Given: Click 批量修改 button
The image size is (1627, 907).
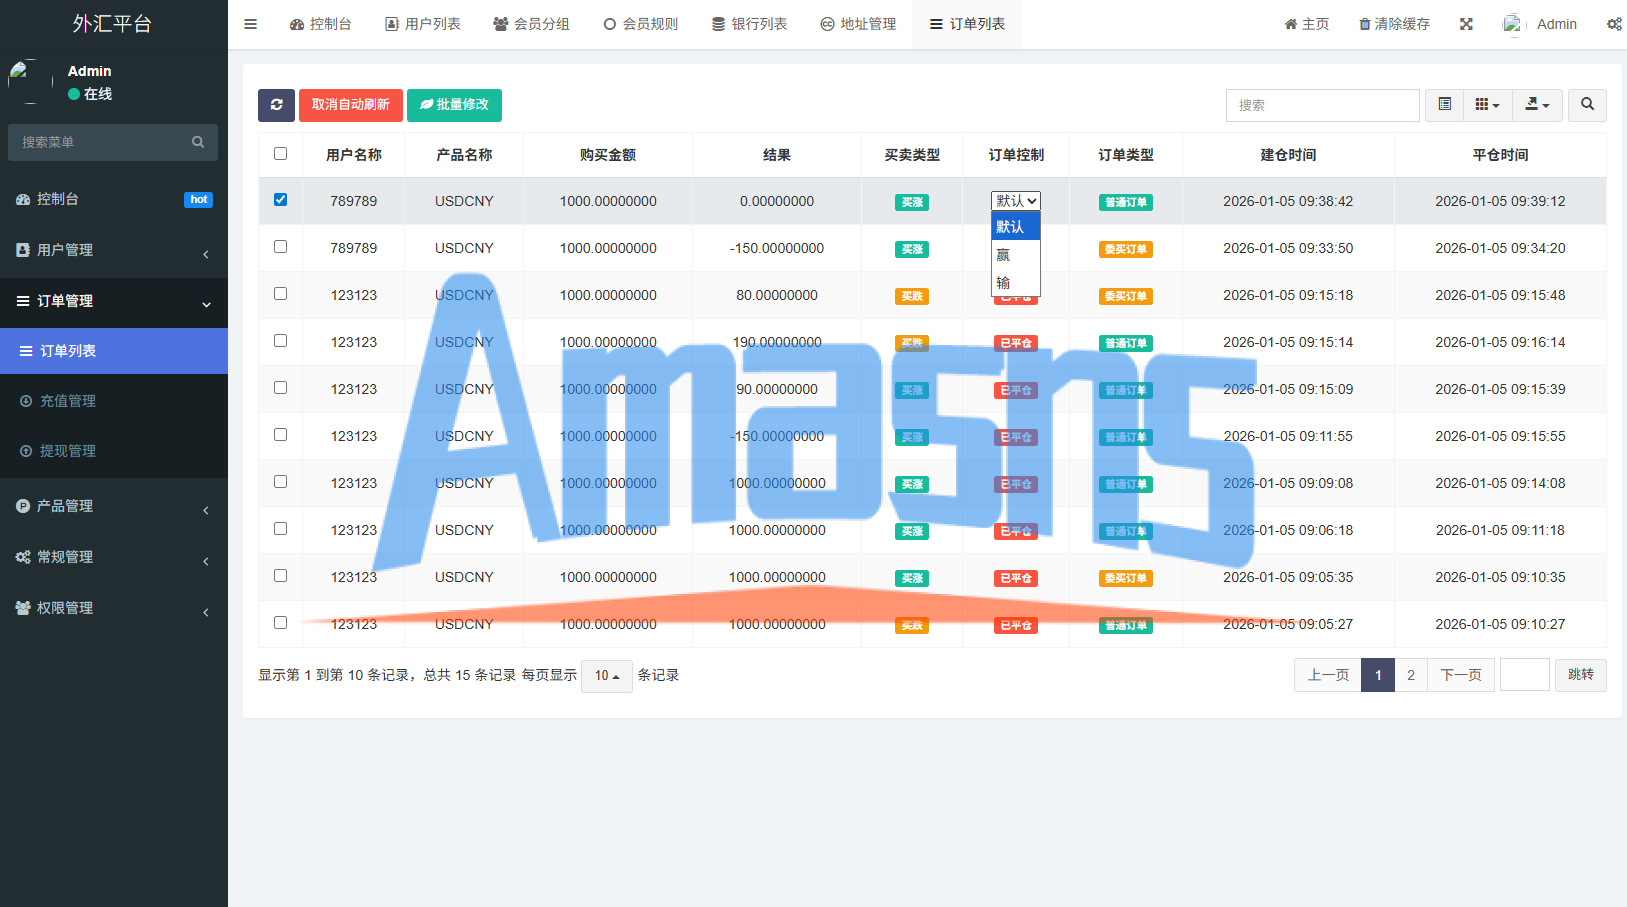Looking at the screenshot, I should coord(454,105).
